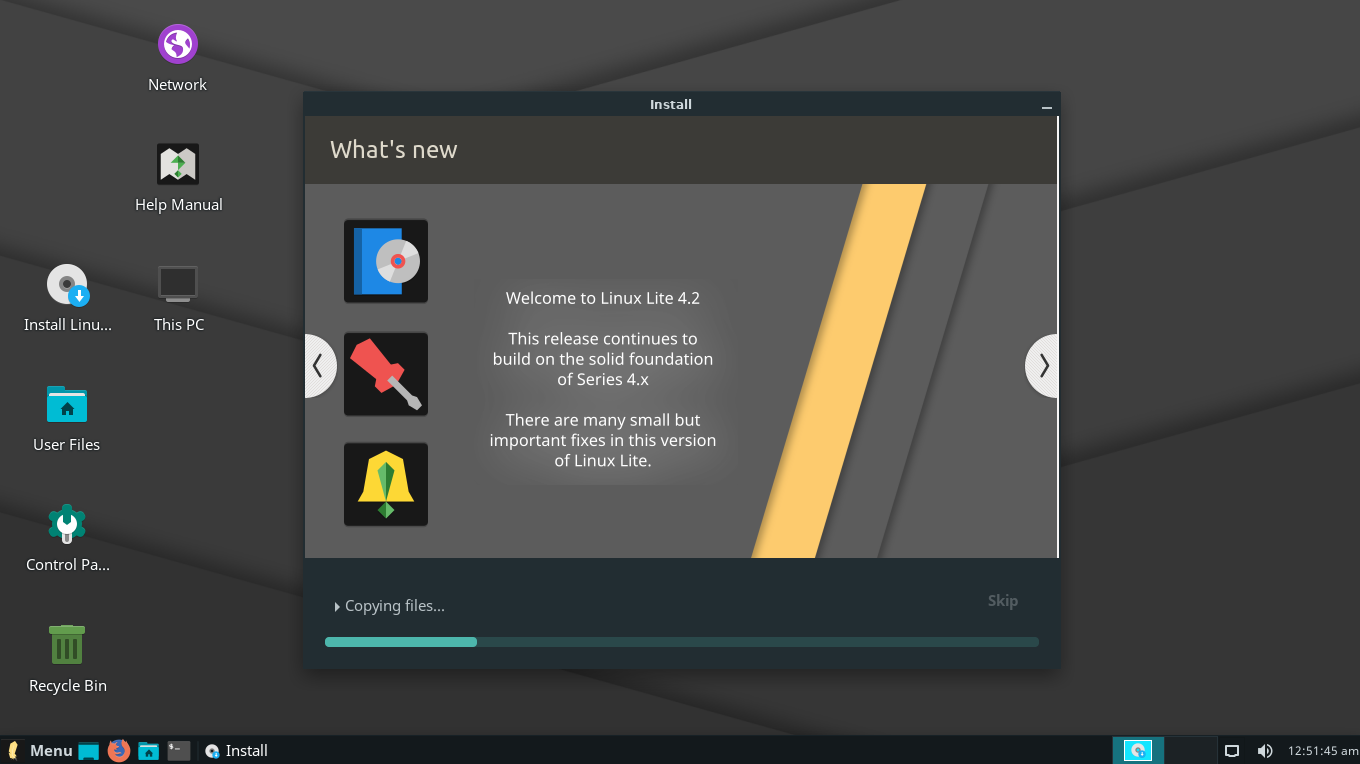
Task: Click the volume icon in system tray
Action: [x=1264, y=750]
